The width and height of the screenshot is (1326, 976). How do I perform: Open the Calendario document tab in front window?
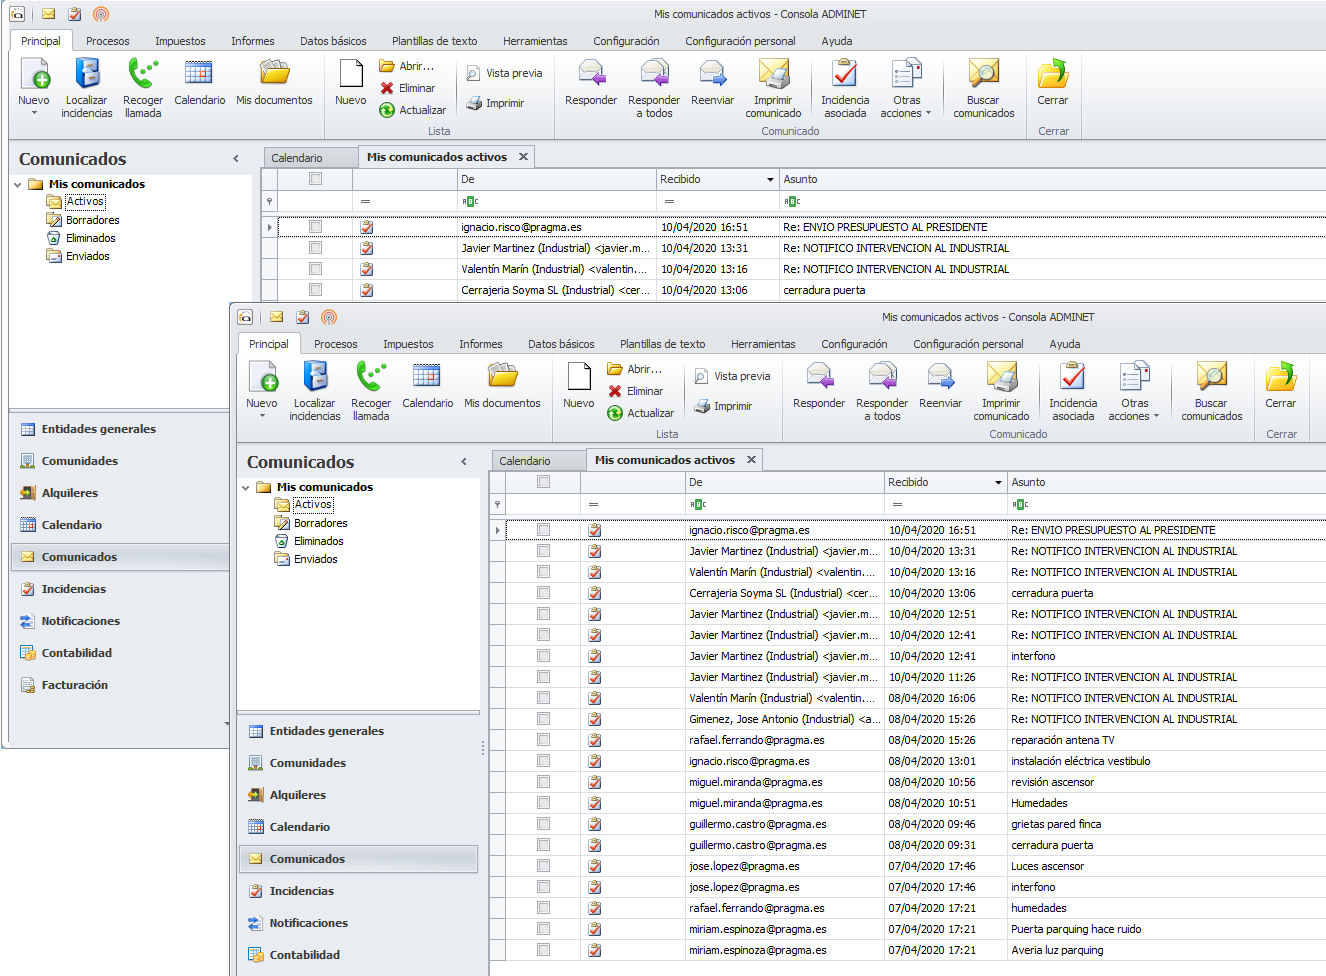tap(525, 461)
